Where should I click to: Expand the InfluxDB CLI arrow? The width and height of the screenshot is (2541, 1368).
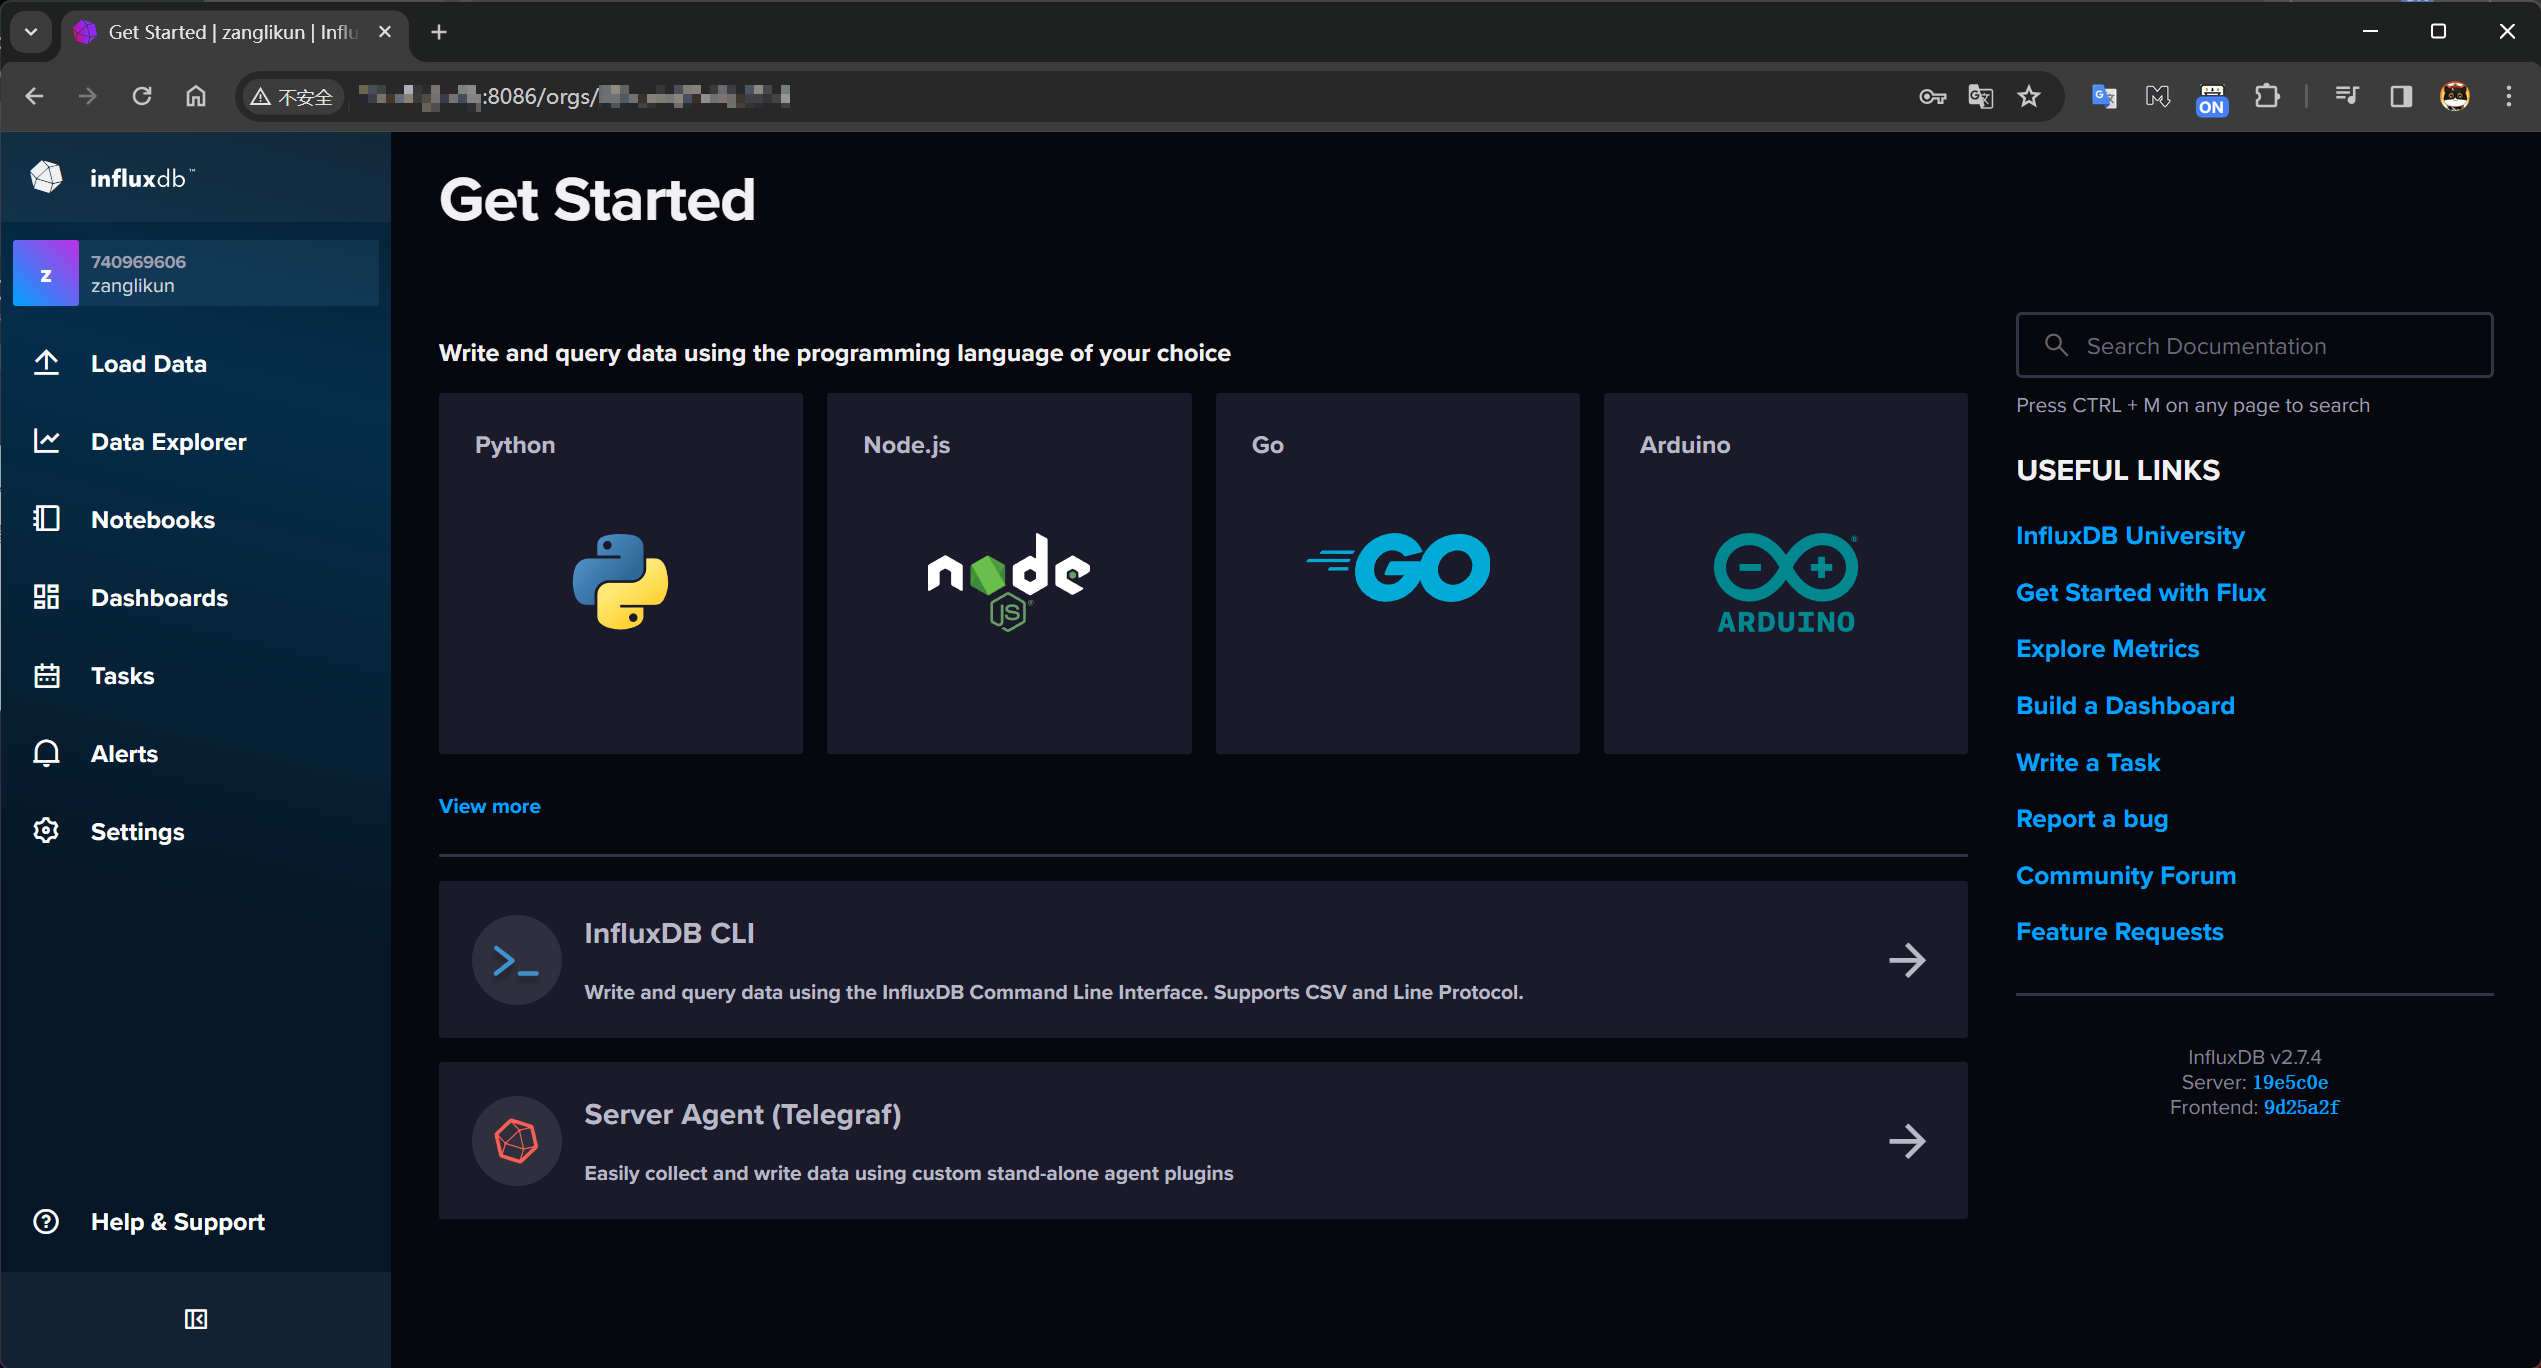1906,960
